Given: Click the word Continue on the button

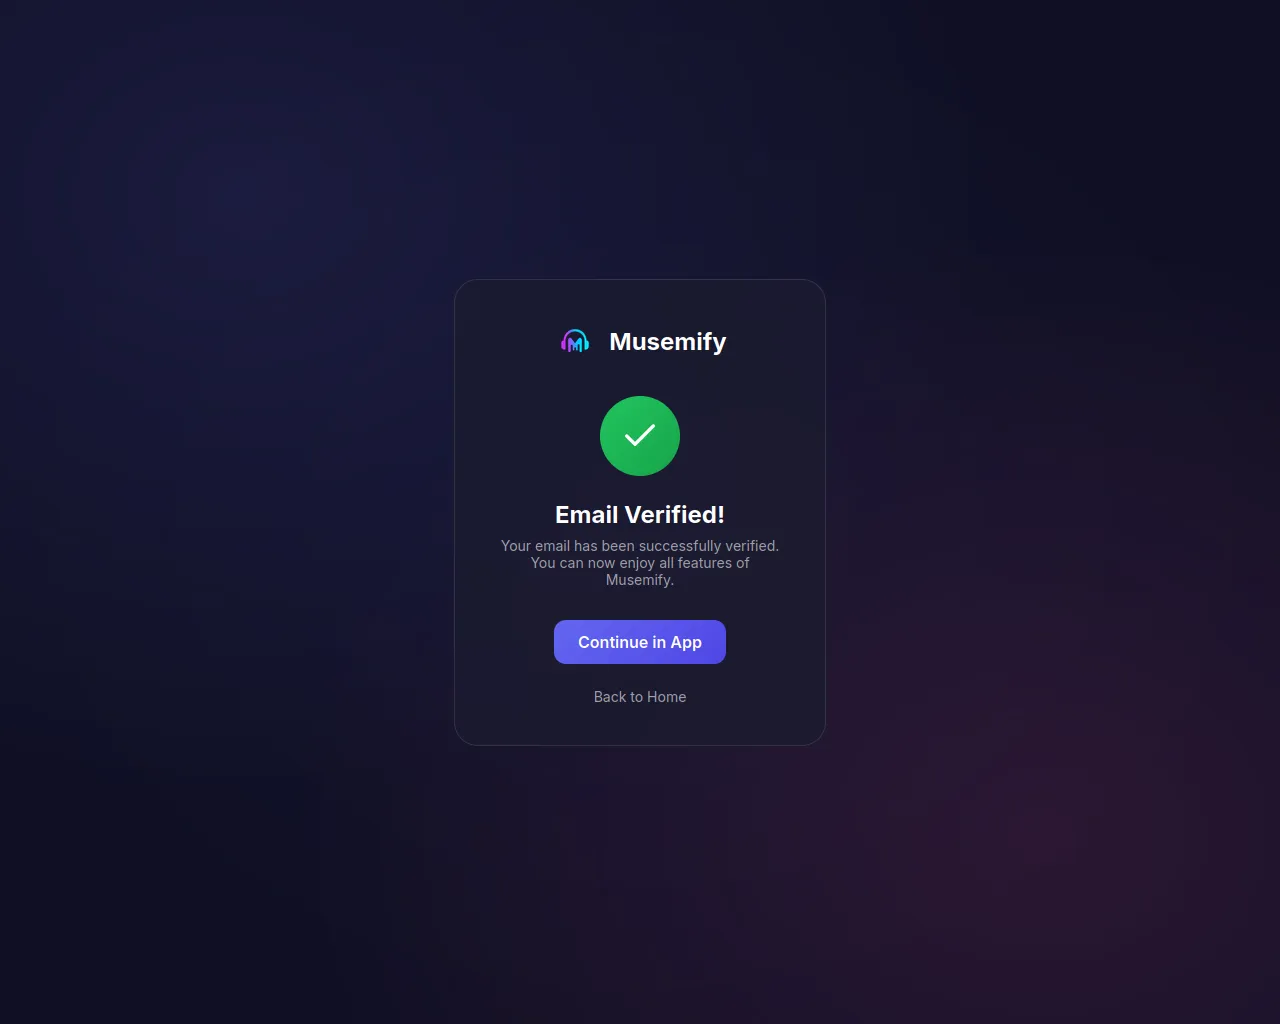Looking at the screenshot, I should coord(613,642).
